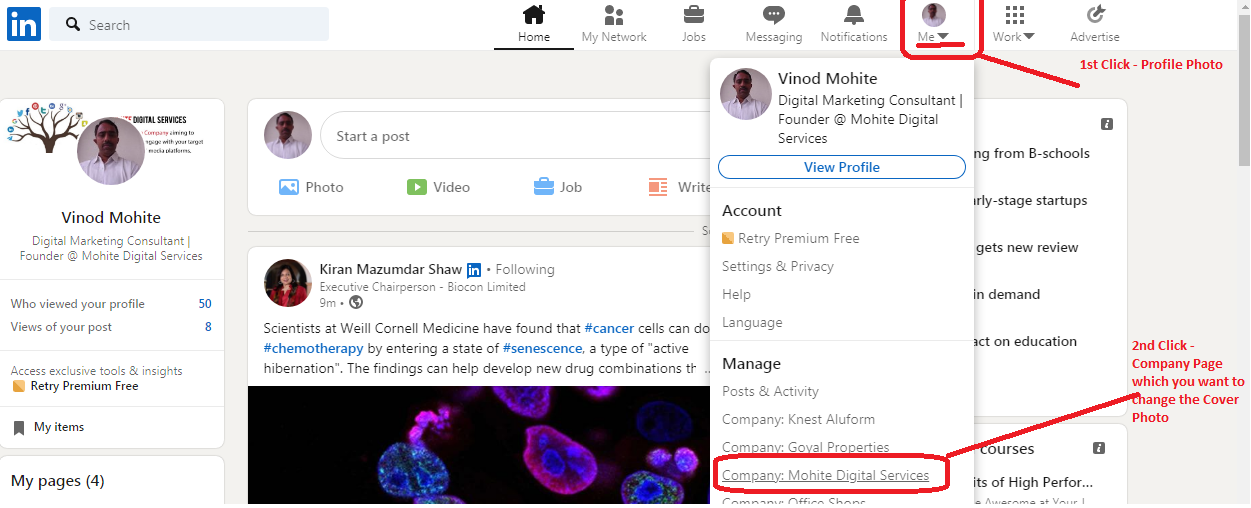
Task: Go to the Home tab
Action: 534,25
